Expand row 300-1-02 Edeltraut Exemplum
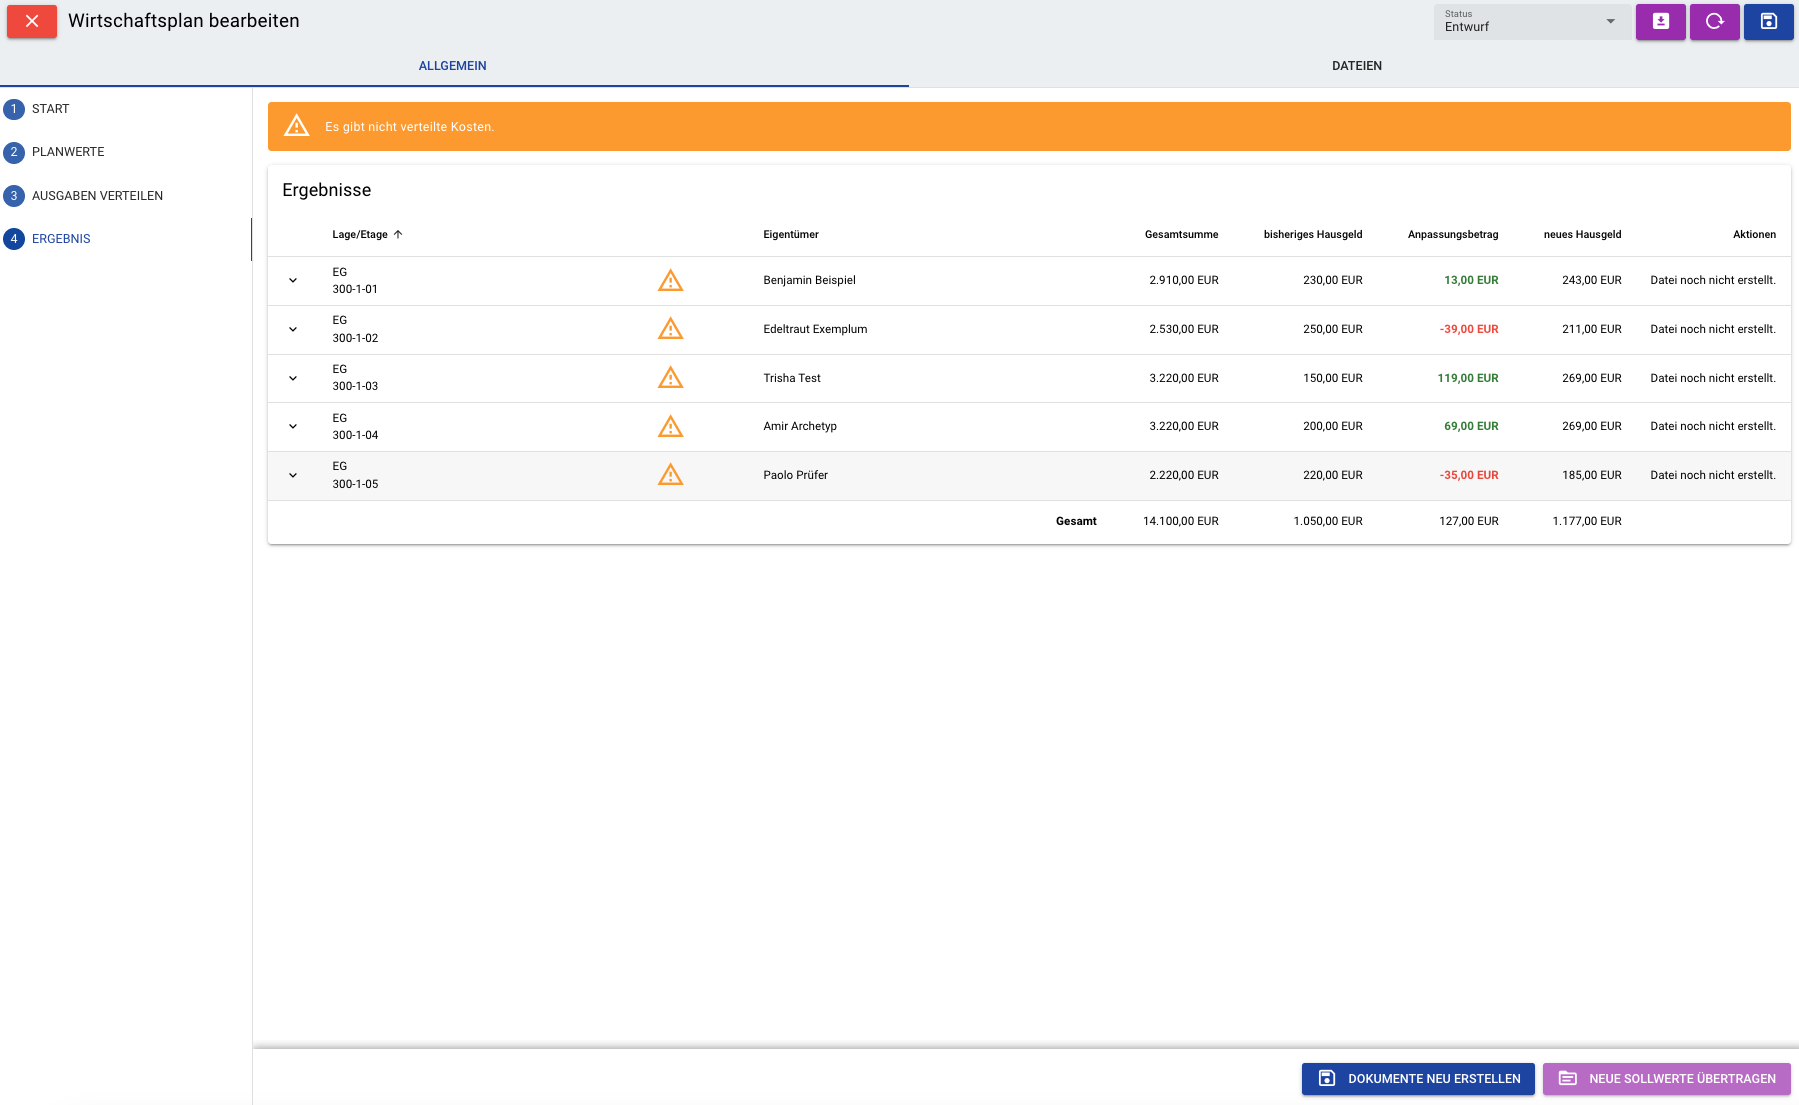This screenshot has height=1105, width=1799. [293, 330]
